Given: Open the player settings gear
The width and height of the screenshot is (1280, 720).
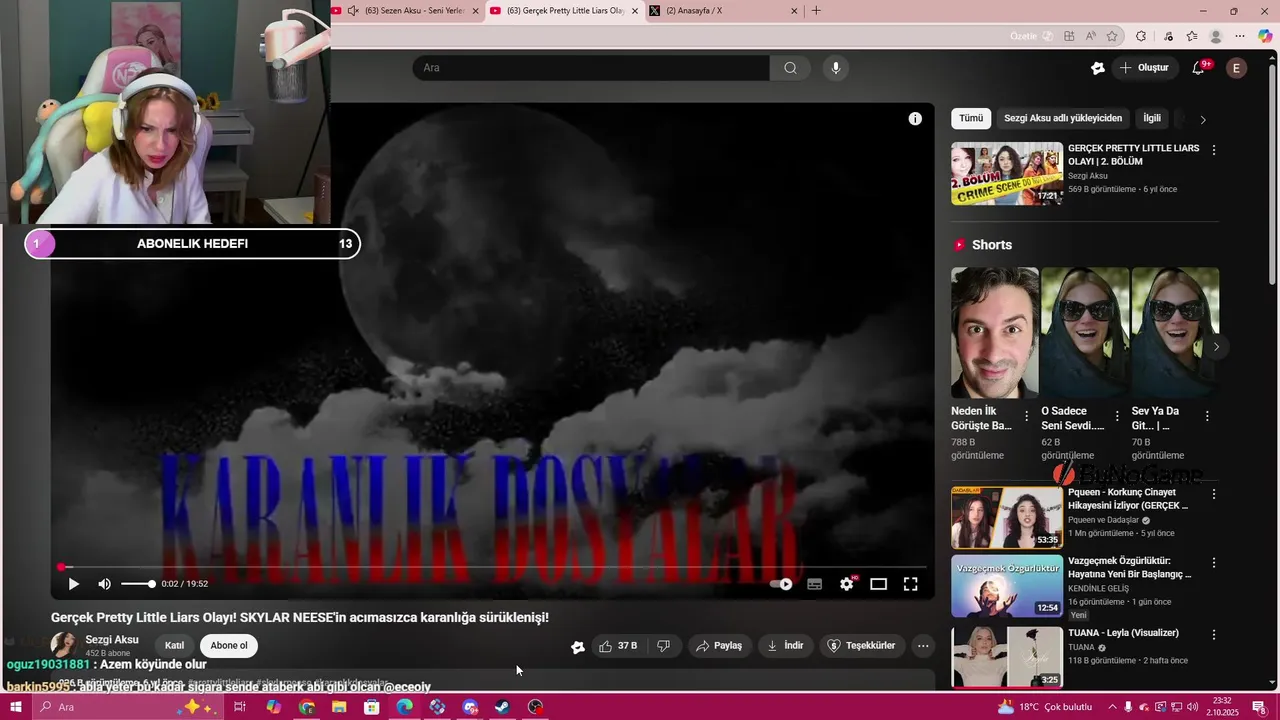Looking at the screenshot, I should coord(847,584).
